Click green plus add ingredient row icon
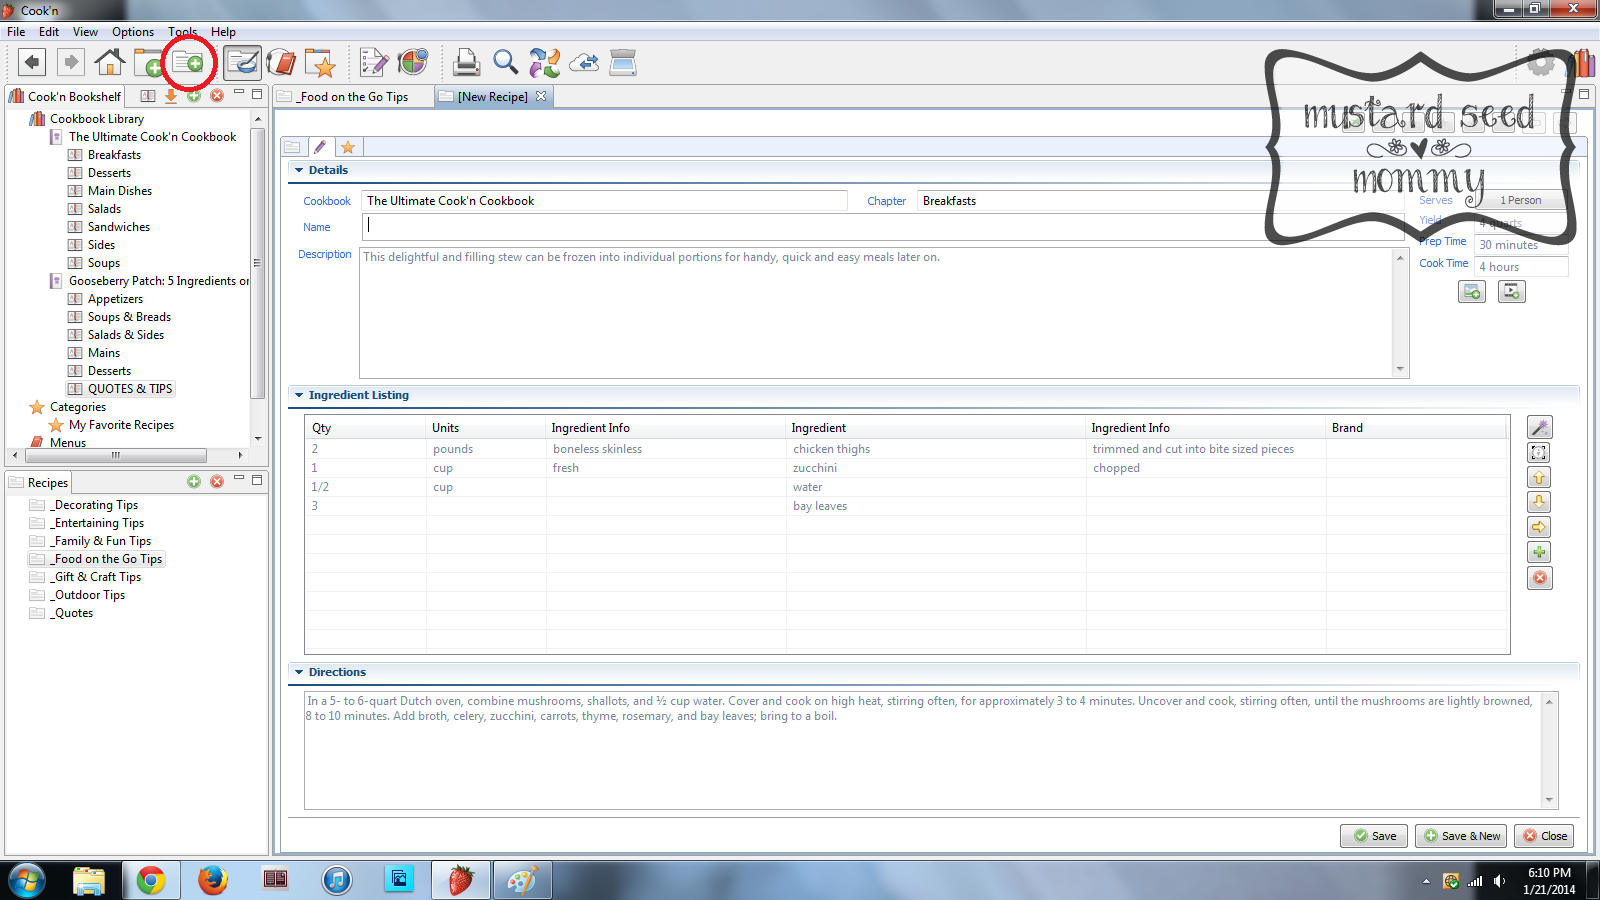This screenshot has width=1600, height=900. (x=1539, y=553)
